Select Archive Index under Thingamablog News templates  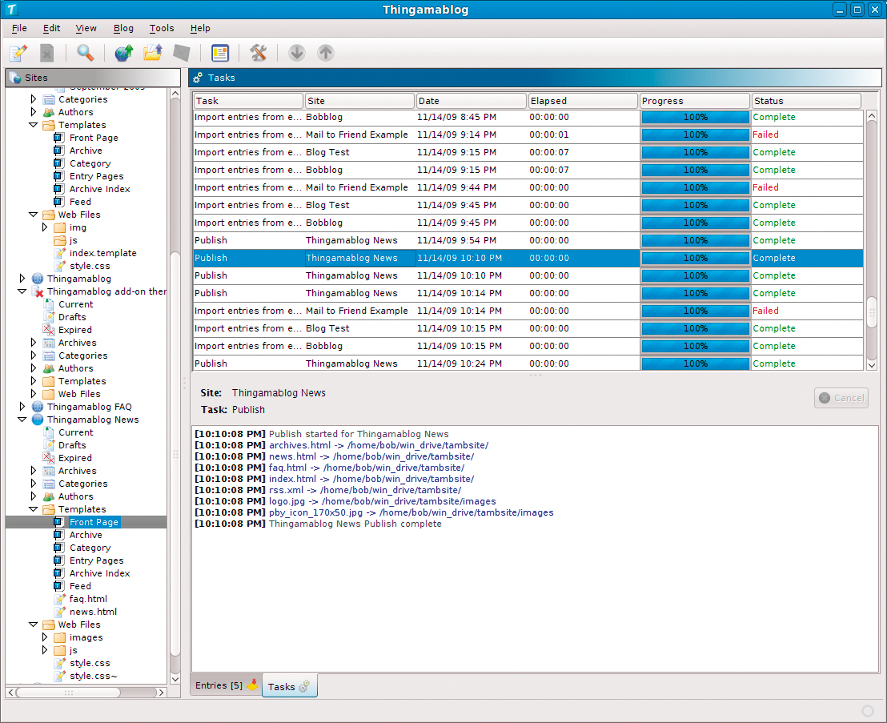pos(100,573)
